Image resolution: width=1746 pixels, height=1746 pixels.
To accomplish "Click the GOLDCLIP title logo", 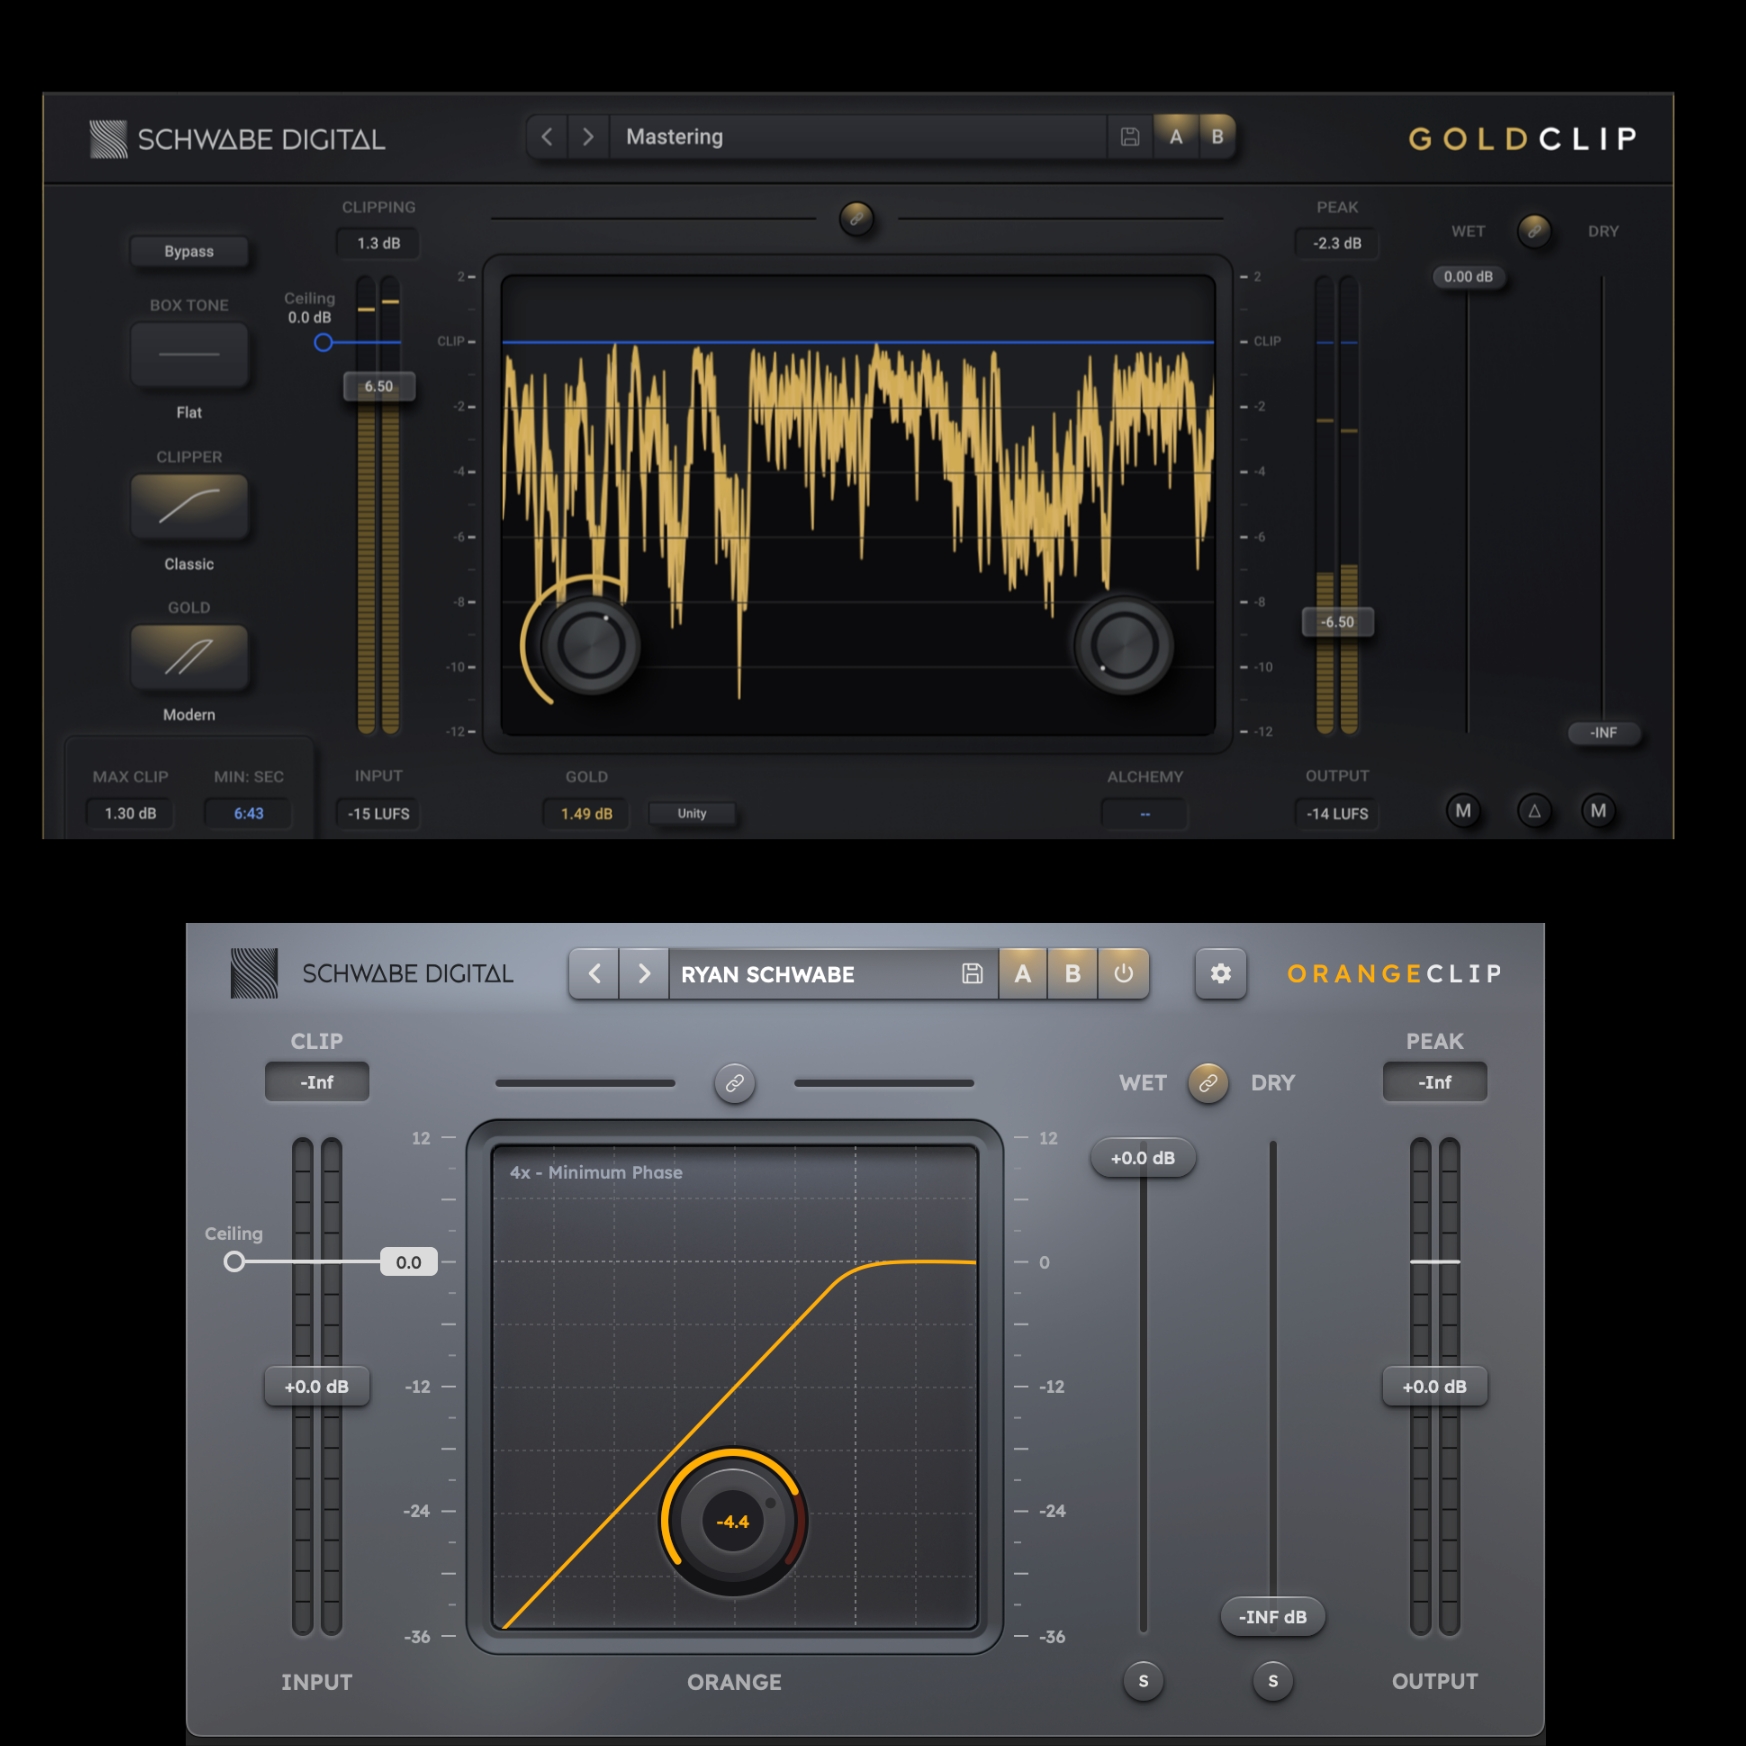I will (x=1522, y=138).
